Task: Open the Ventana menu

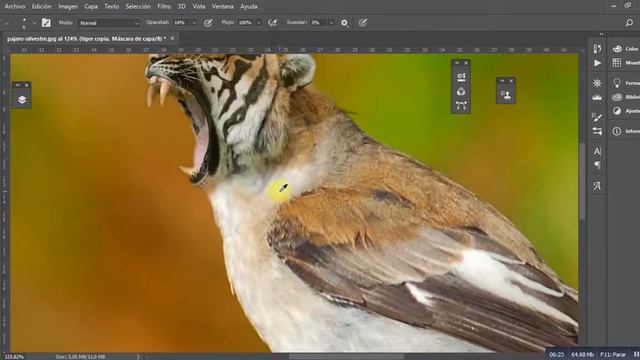Action: (222, 7)
